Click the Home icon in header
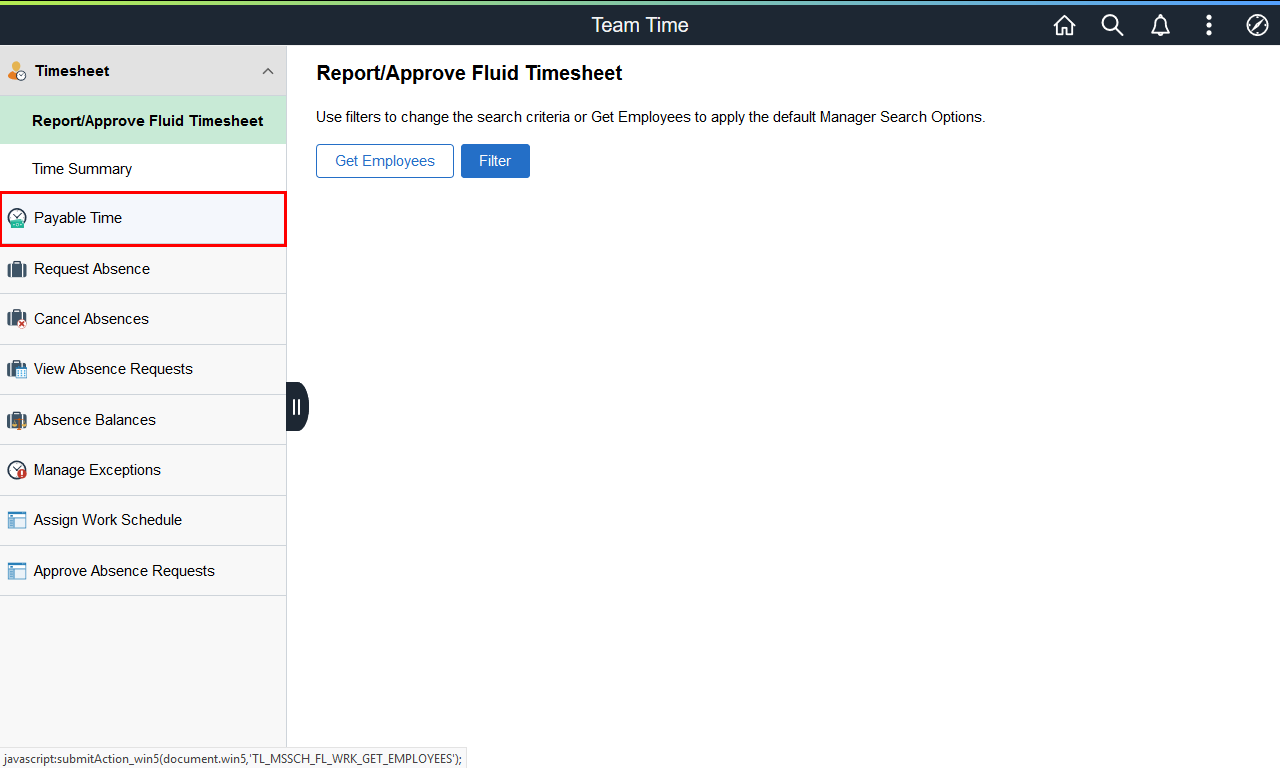Viewport: 1280px width, 768px height. pyautogui.click(x=1064, y=26)
